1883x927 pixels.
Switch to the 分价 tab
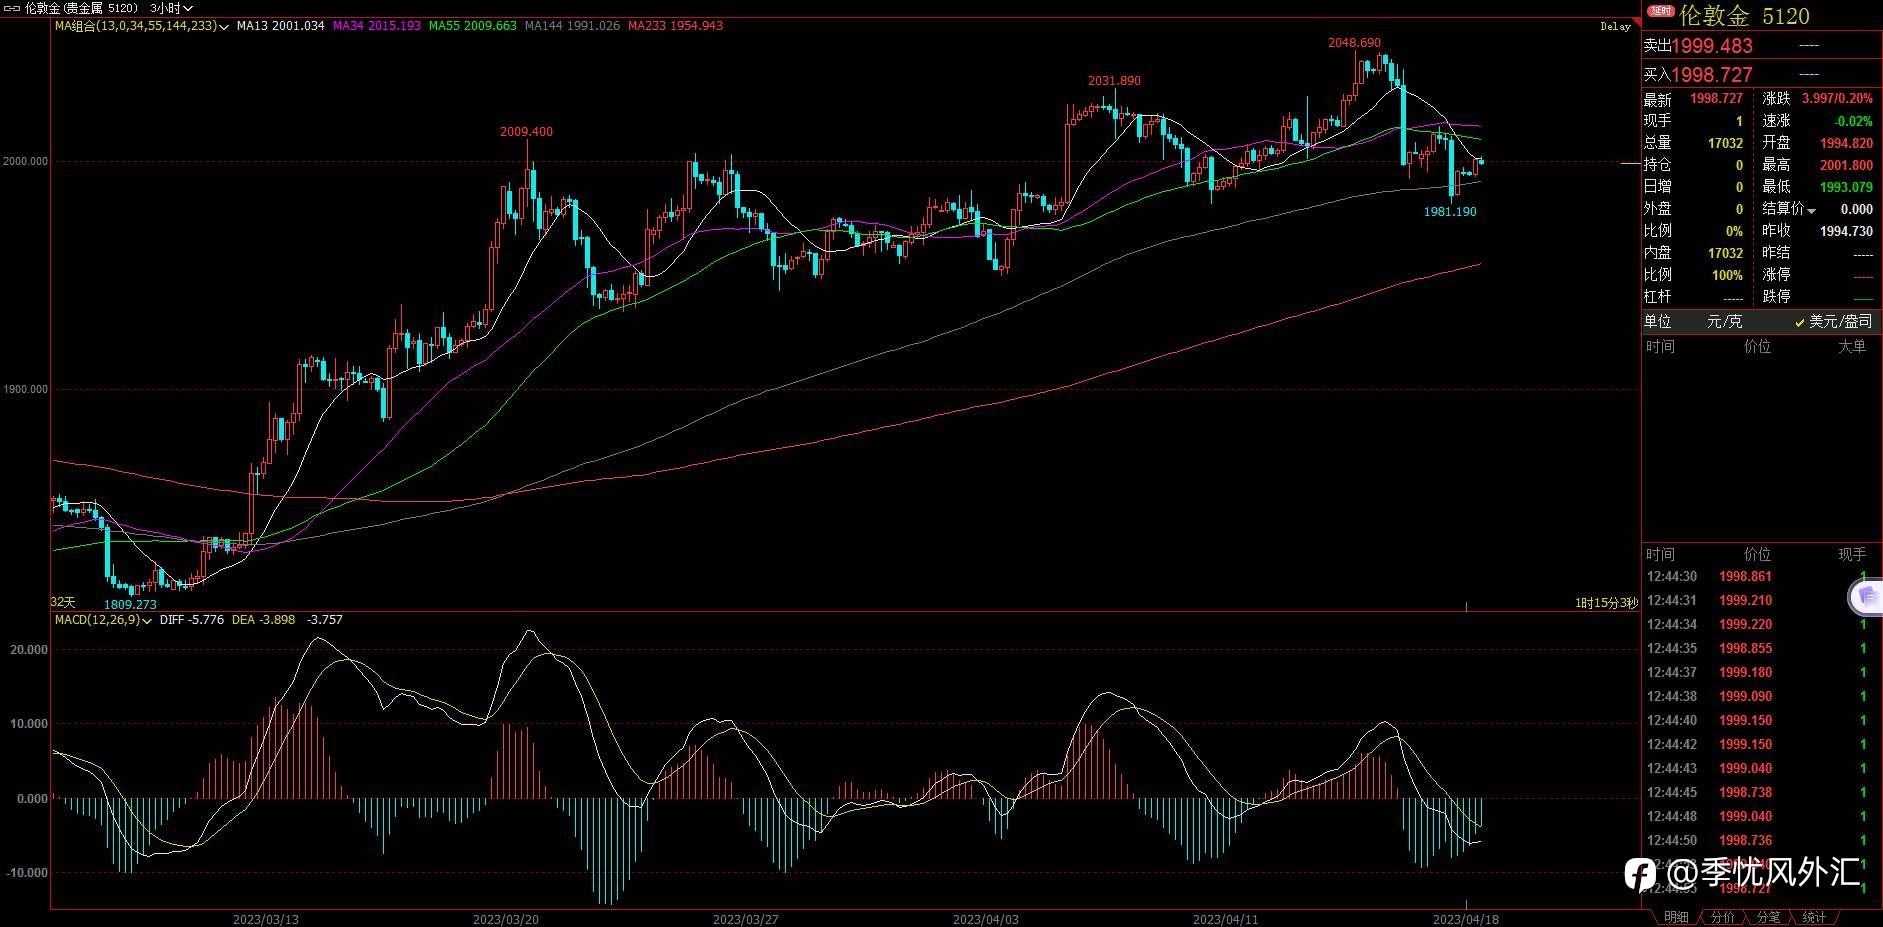1722,917
